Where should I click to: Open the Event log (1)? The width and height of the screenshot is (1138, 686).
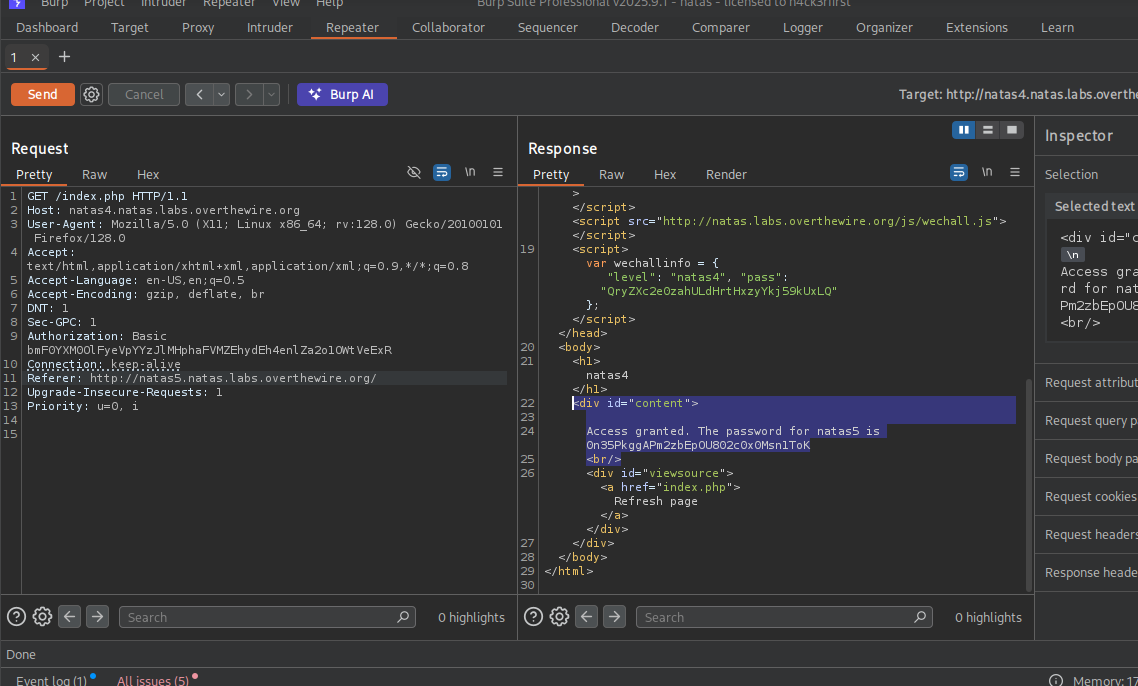[x=51, y=680]
